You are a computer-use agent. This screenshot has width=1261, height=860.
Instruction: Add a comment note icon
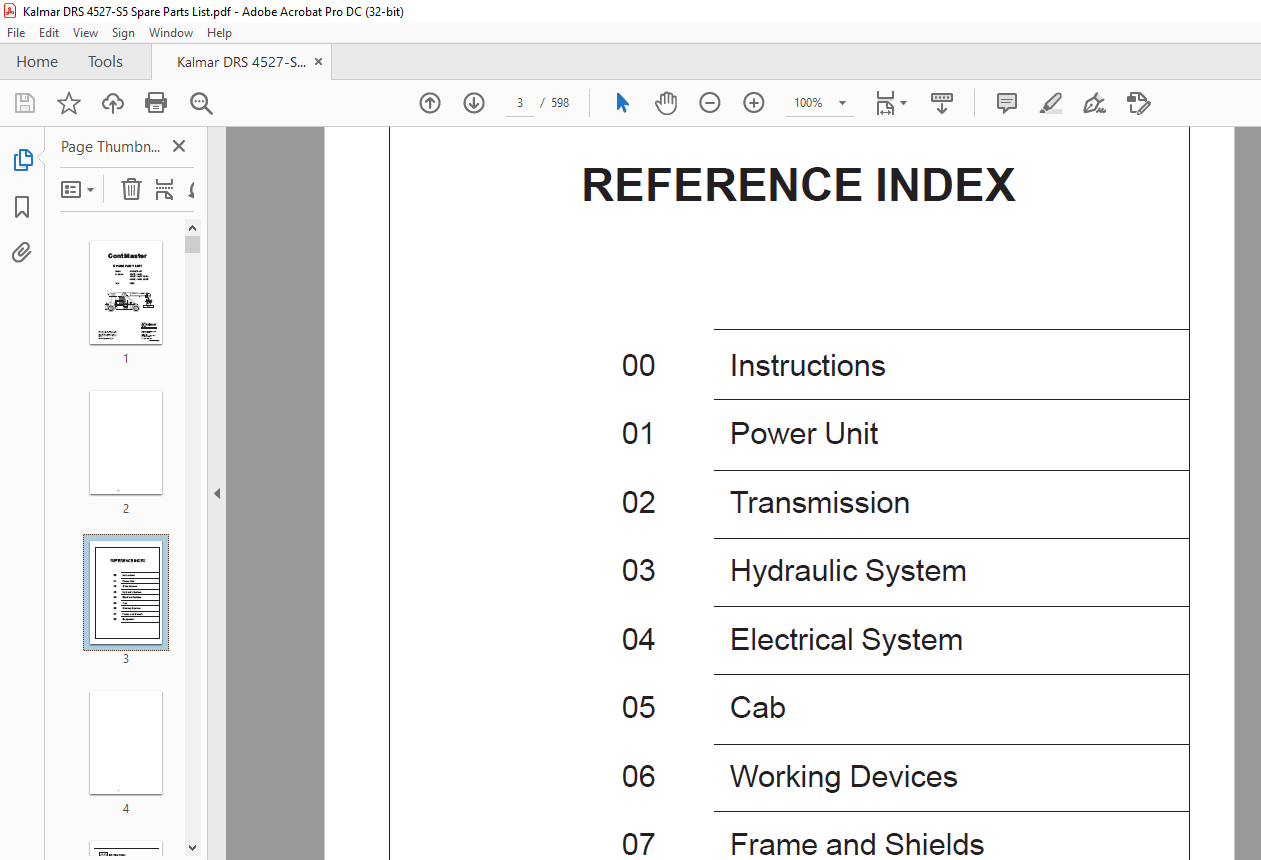coord(1007,103)
